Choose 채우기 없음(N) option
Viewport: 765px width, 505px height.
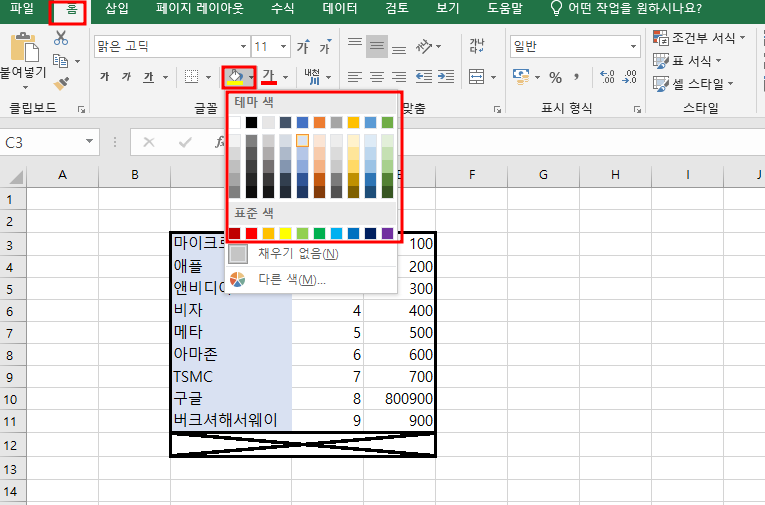(311, 254)
